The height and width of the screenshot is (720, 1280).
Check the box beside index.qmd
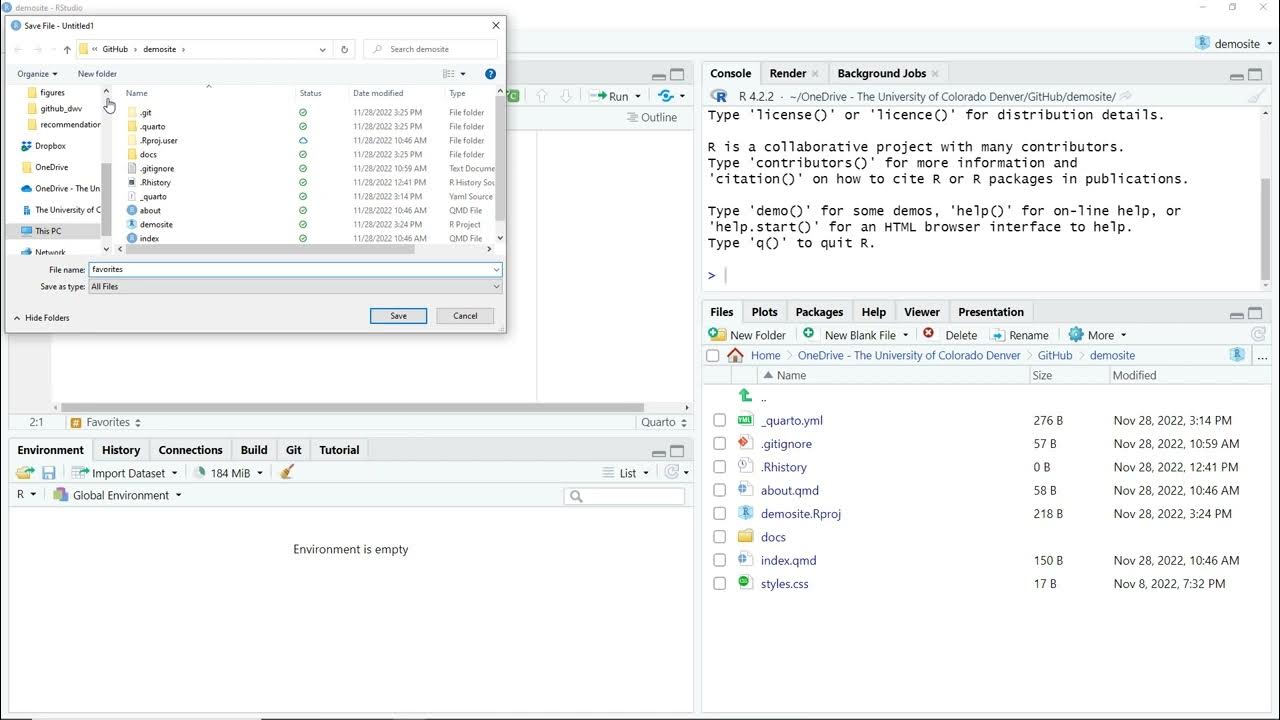(x=719, y=560)
